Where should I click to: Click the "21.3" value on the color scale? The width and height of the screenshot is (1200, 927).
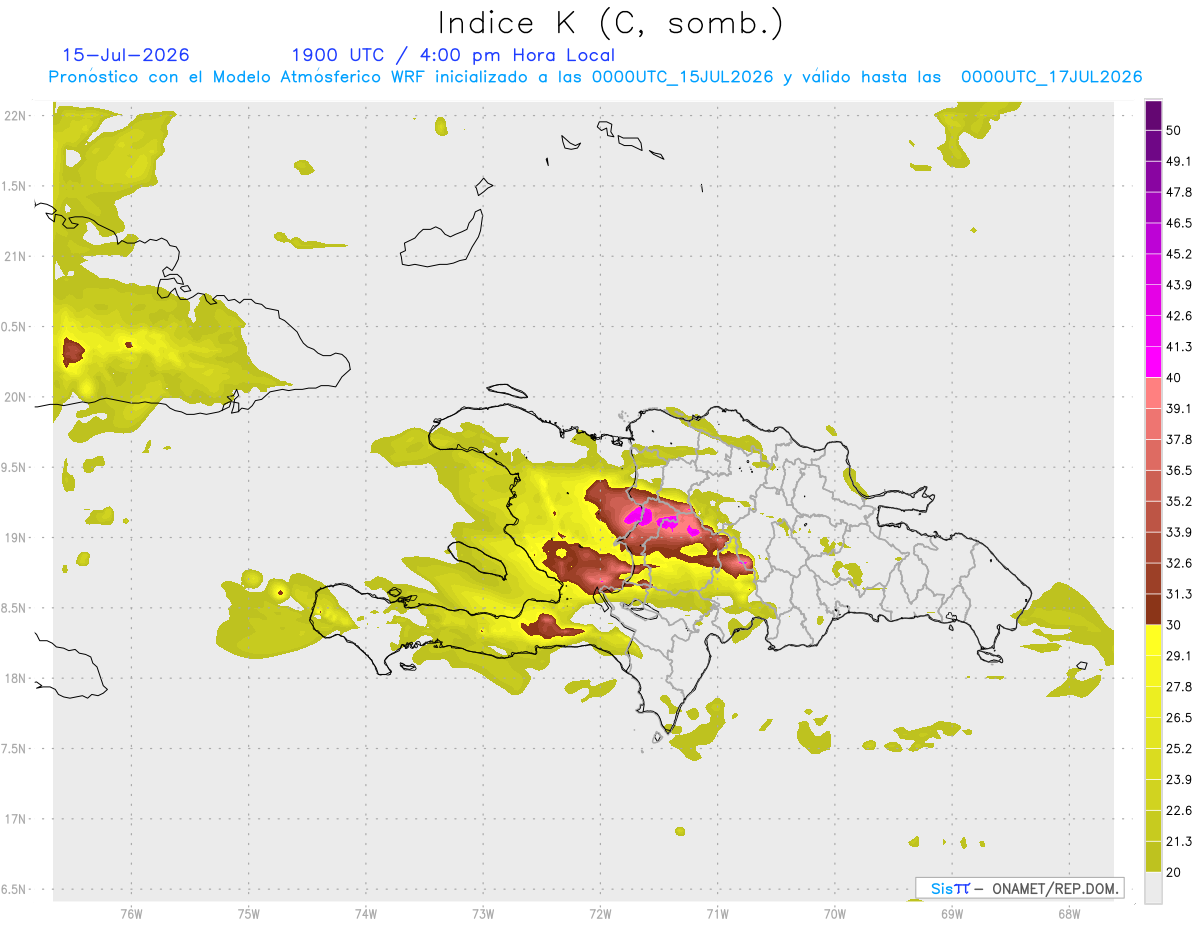click(x=1179, y=841)
